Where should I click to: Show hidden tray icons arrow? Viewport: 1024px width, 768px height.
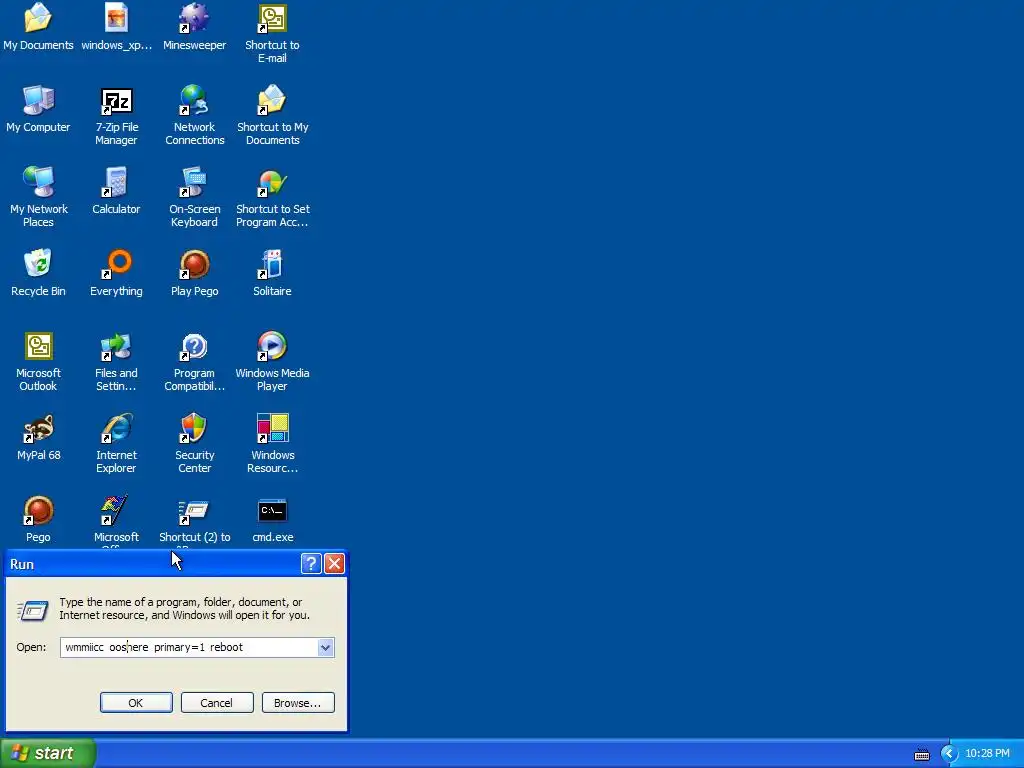pyautogui.click(x=949, y=754)
